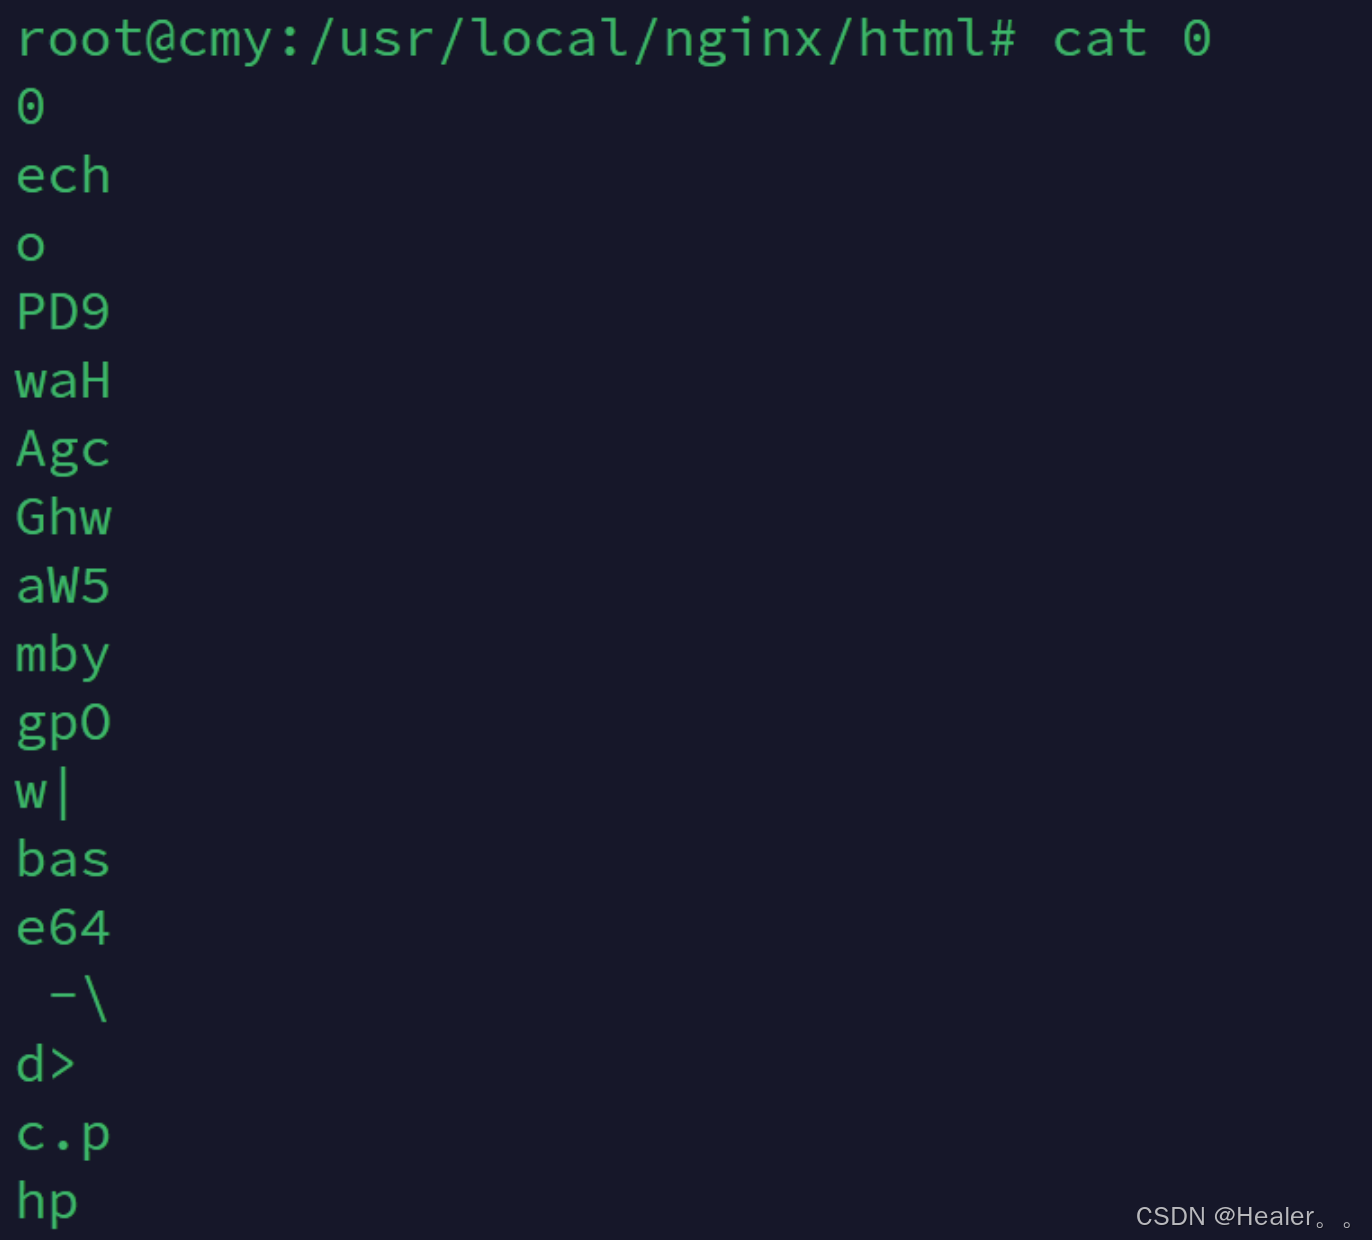
Task: Click the output line 'ech'
Action: click(x=63, y=175)
